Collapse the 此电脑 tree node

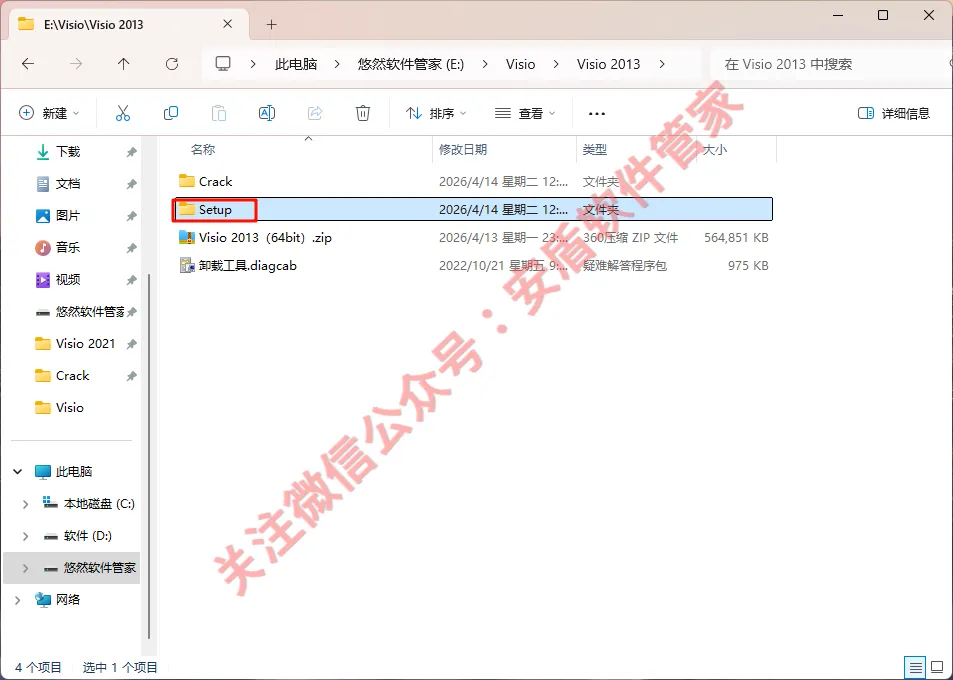click(x=18, y=472)
